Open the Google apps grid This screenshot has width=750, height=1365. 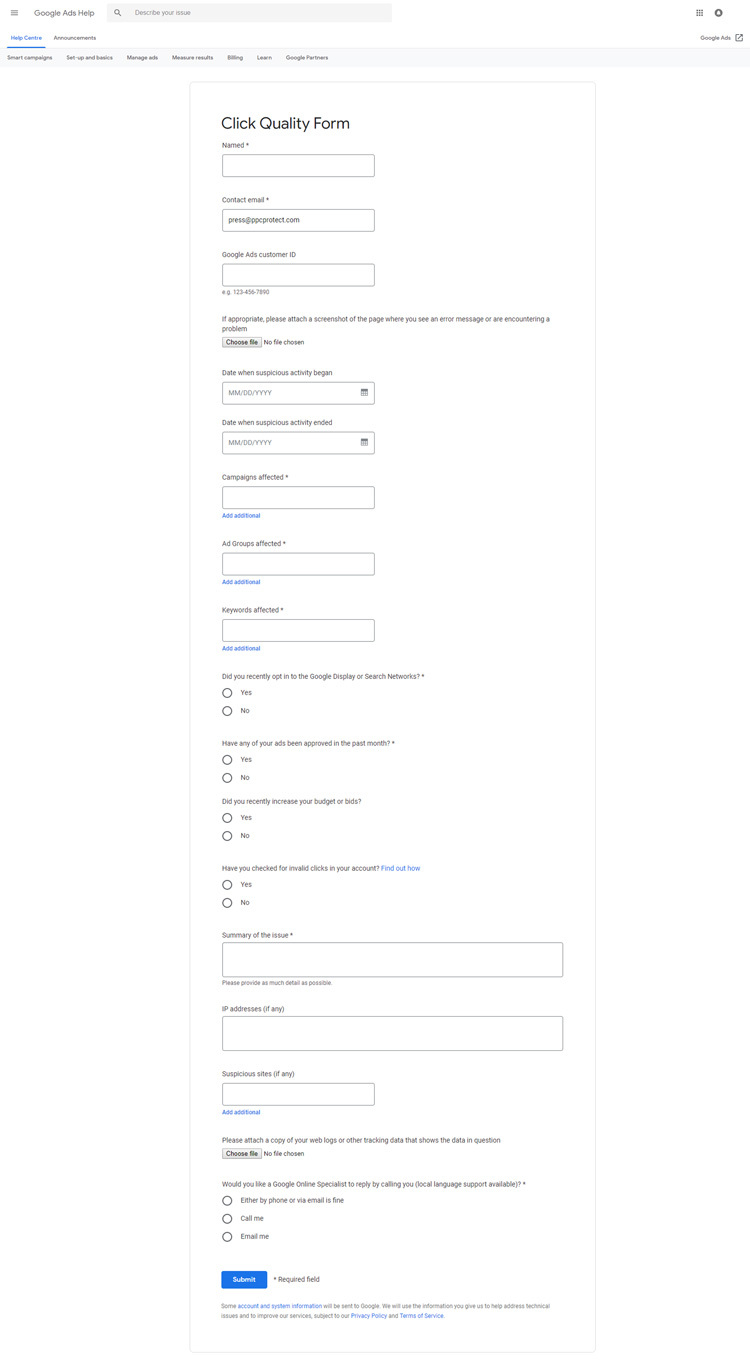(x=699, y=13)
